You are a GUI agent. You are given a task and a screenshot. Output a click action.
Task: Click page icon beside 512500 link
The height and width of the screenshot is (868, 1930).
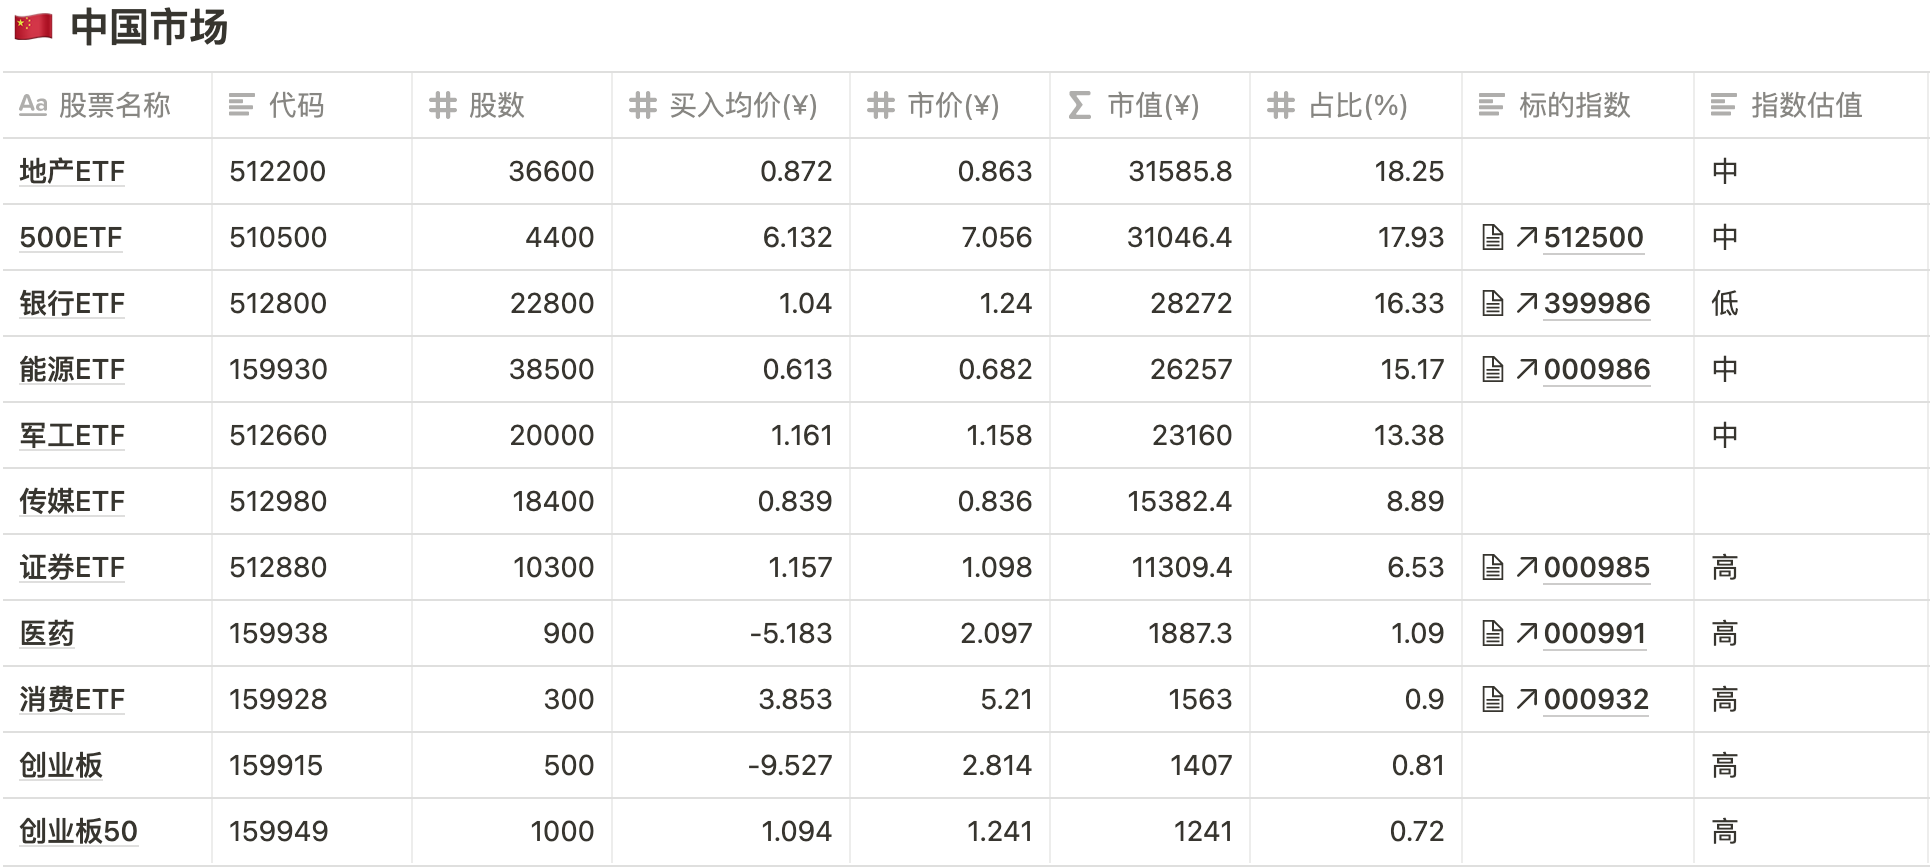click(1492, 237)
